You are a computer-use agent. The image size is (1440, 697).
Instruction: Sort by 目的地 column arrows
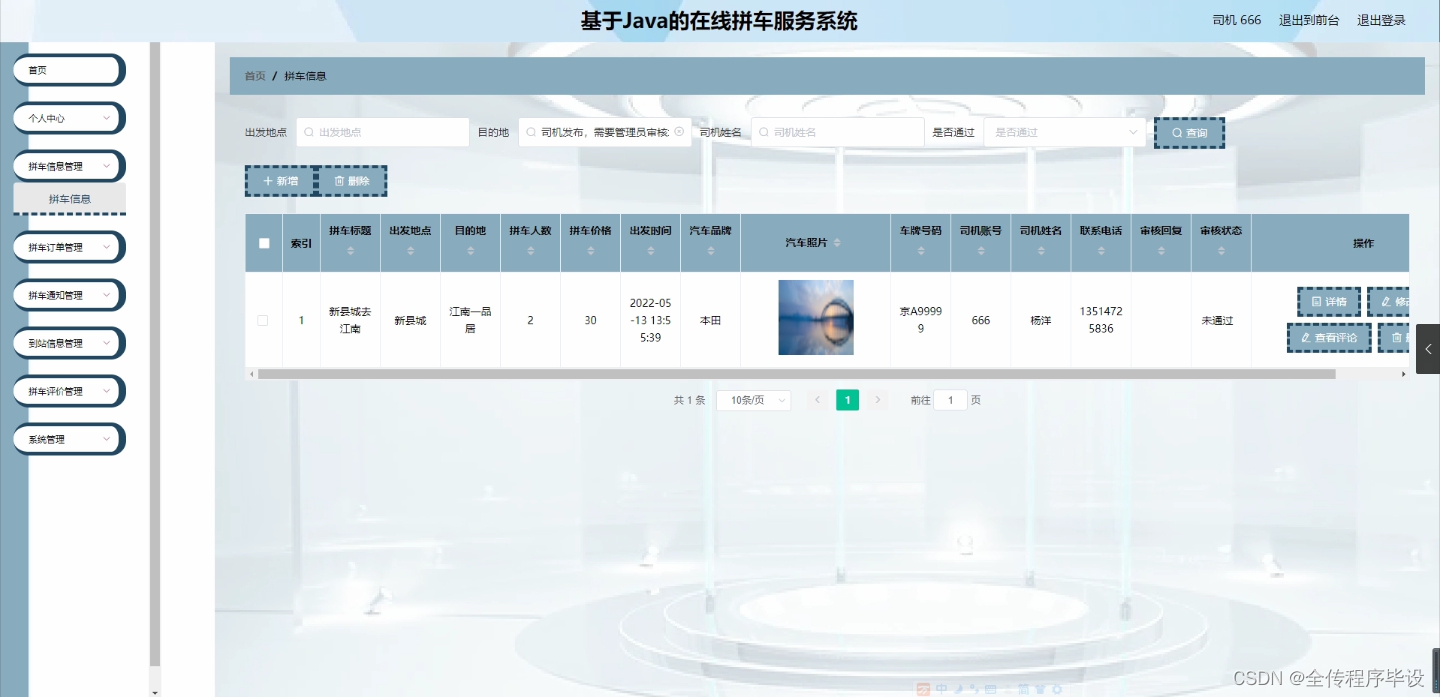click(x=470, y=251)
